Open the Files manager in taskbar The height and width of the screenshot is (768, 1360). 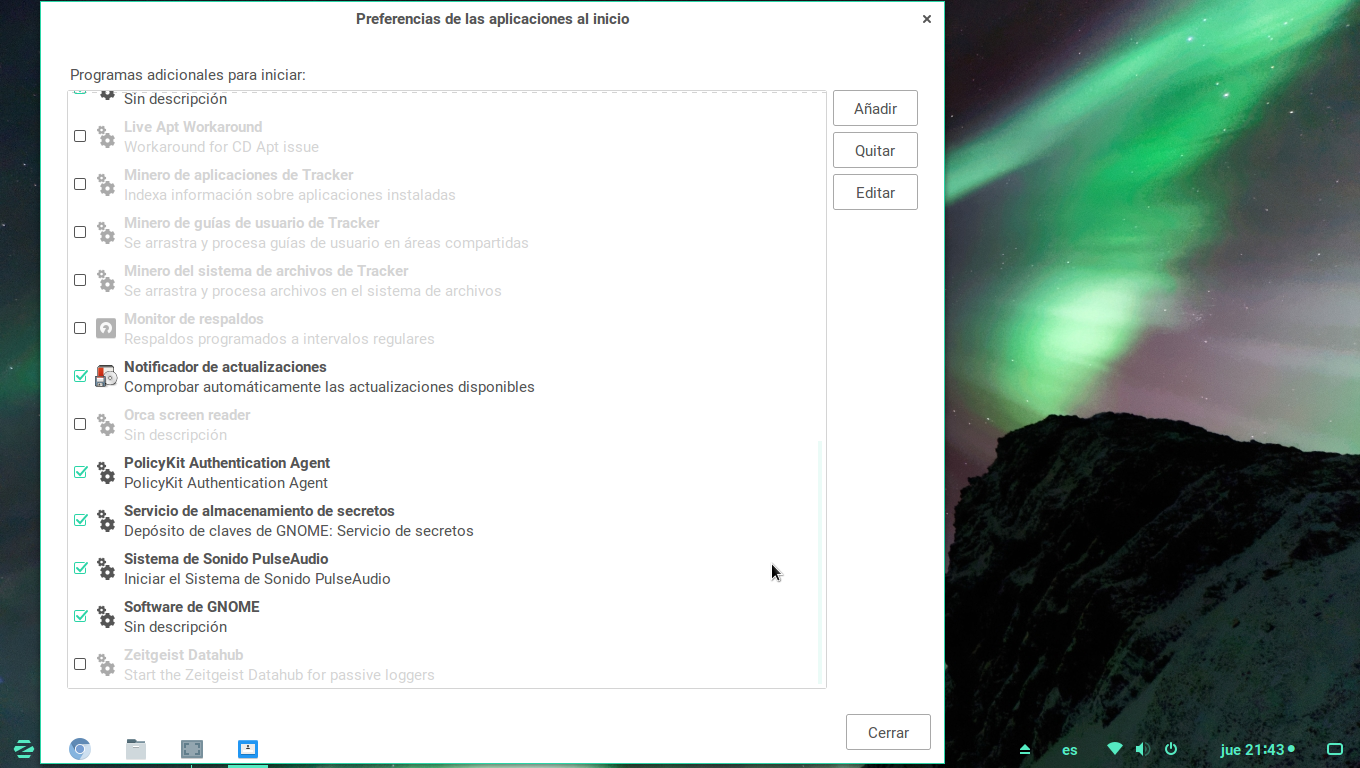(x=136, y=748)
